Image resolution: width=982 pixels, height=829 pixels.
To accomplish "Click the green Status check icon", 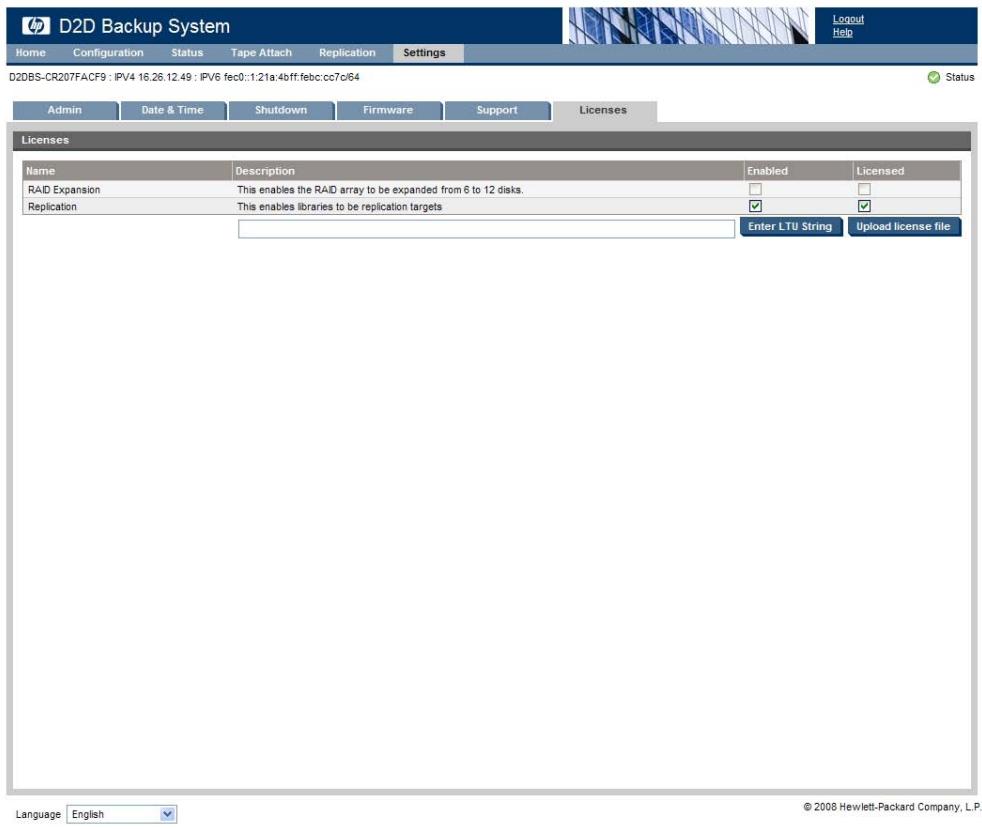I will tap(933, 77).
